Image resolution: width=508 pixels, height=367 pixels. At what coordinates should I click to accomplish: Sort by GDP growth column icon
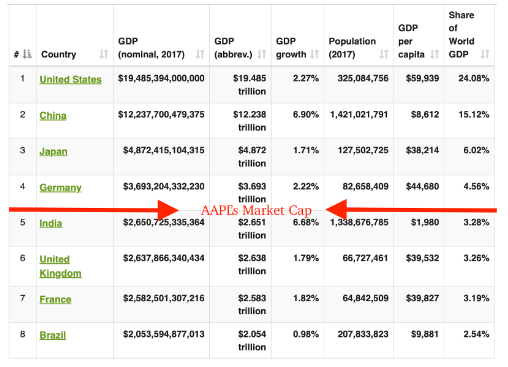(x=315, y=54)
